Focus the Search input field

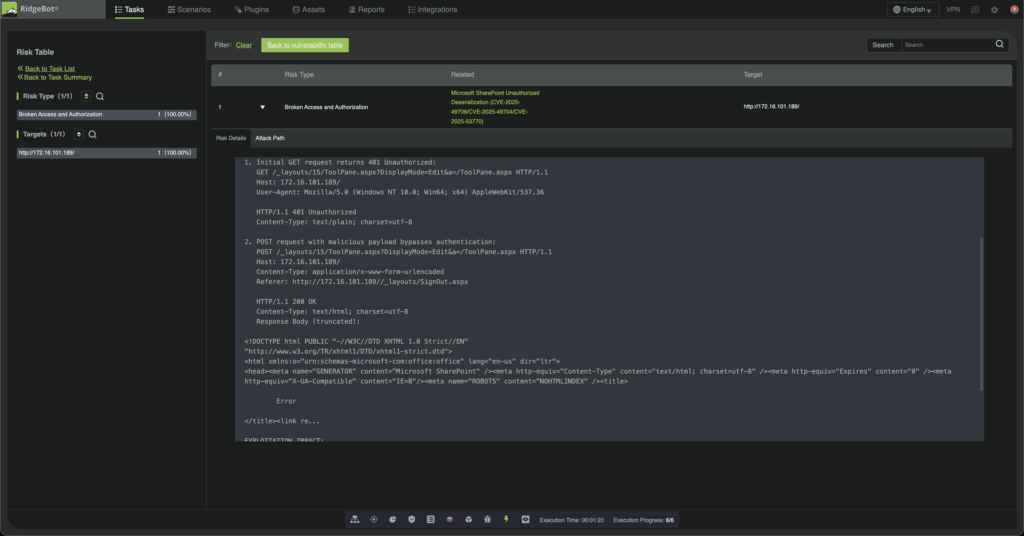click(x=947, y=45)
